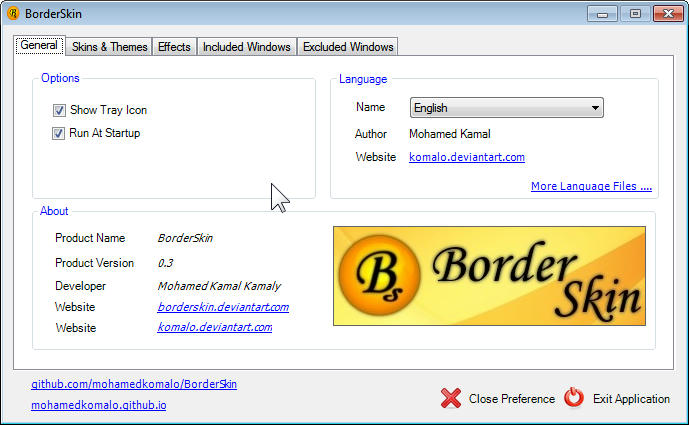This screenshot has height=425, width=689.
Task: Click the BorderSkin title bar app icon
Action: coord(13,14)
